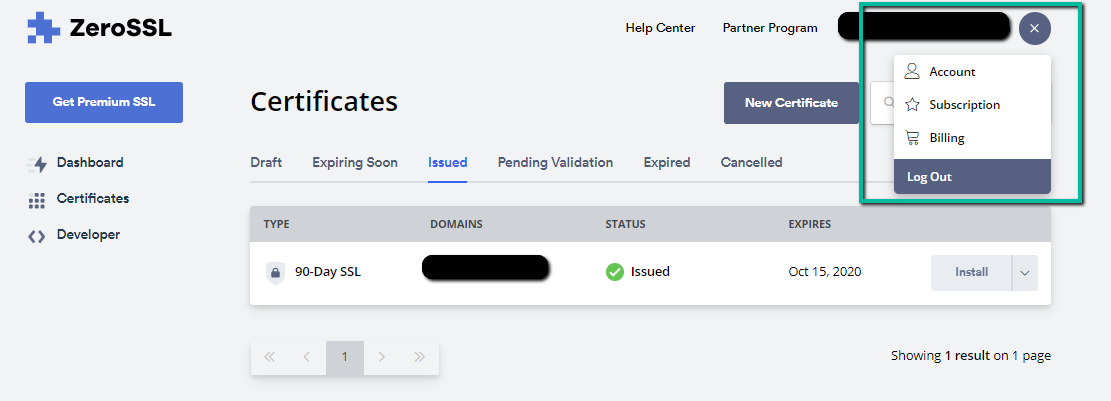Open the Help Center link

(660, 28)
